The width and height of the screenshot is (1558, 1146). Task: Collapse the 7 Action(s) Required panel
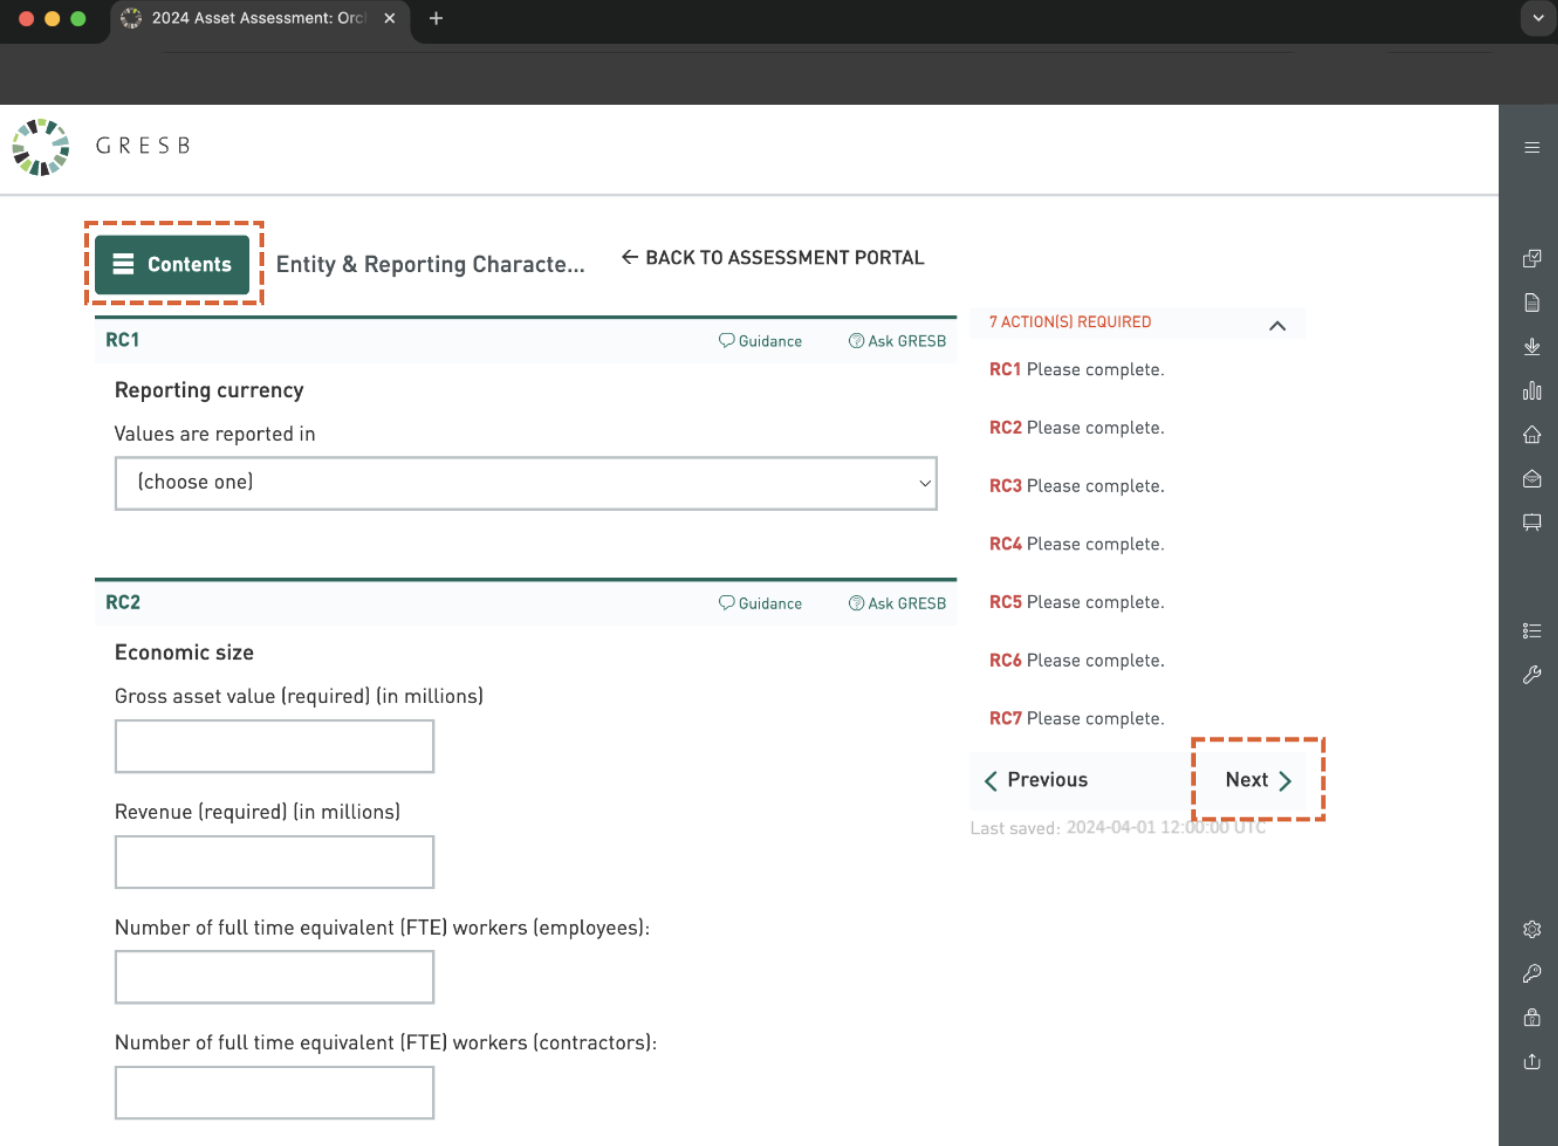coord(1277,326)
